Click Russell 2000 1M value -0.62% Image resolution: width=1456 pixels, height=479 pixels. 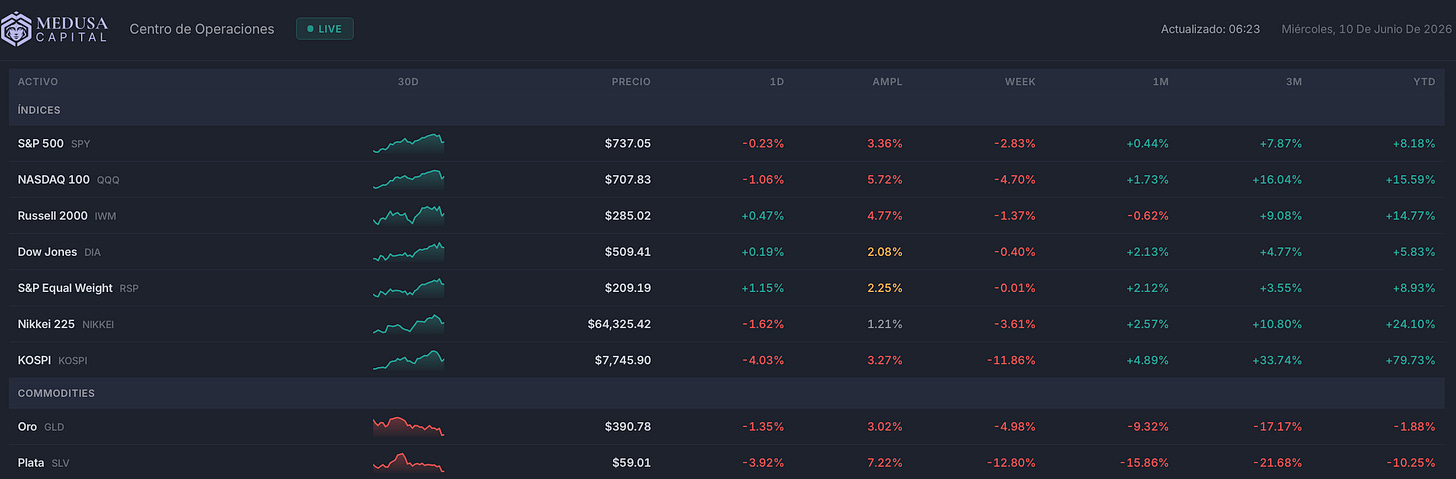1148,215
